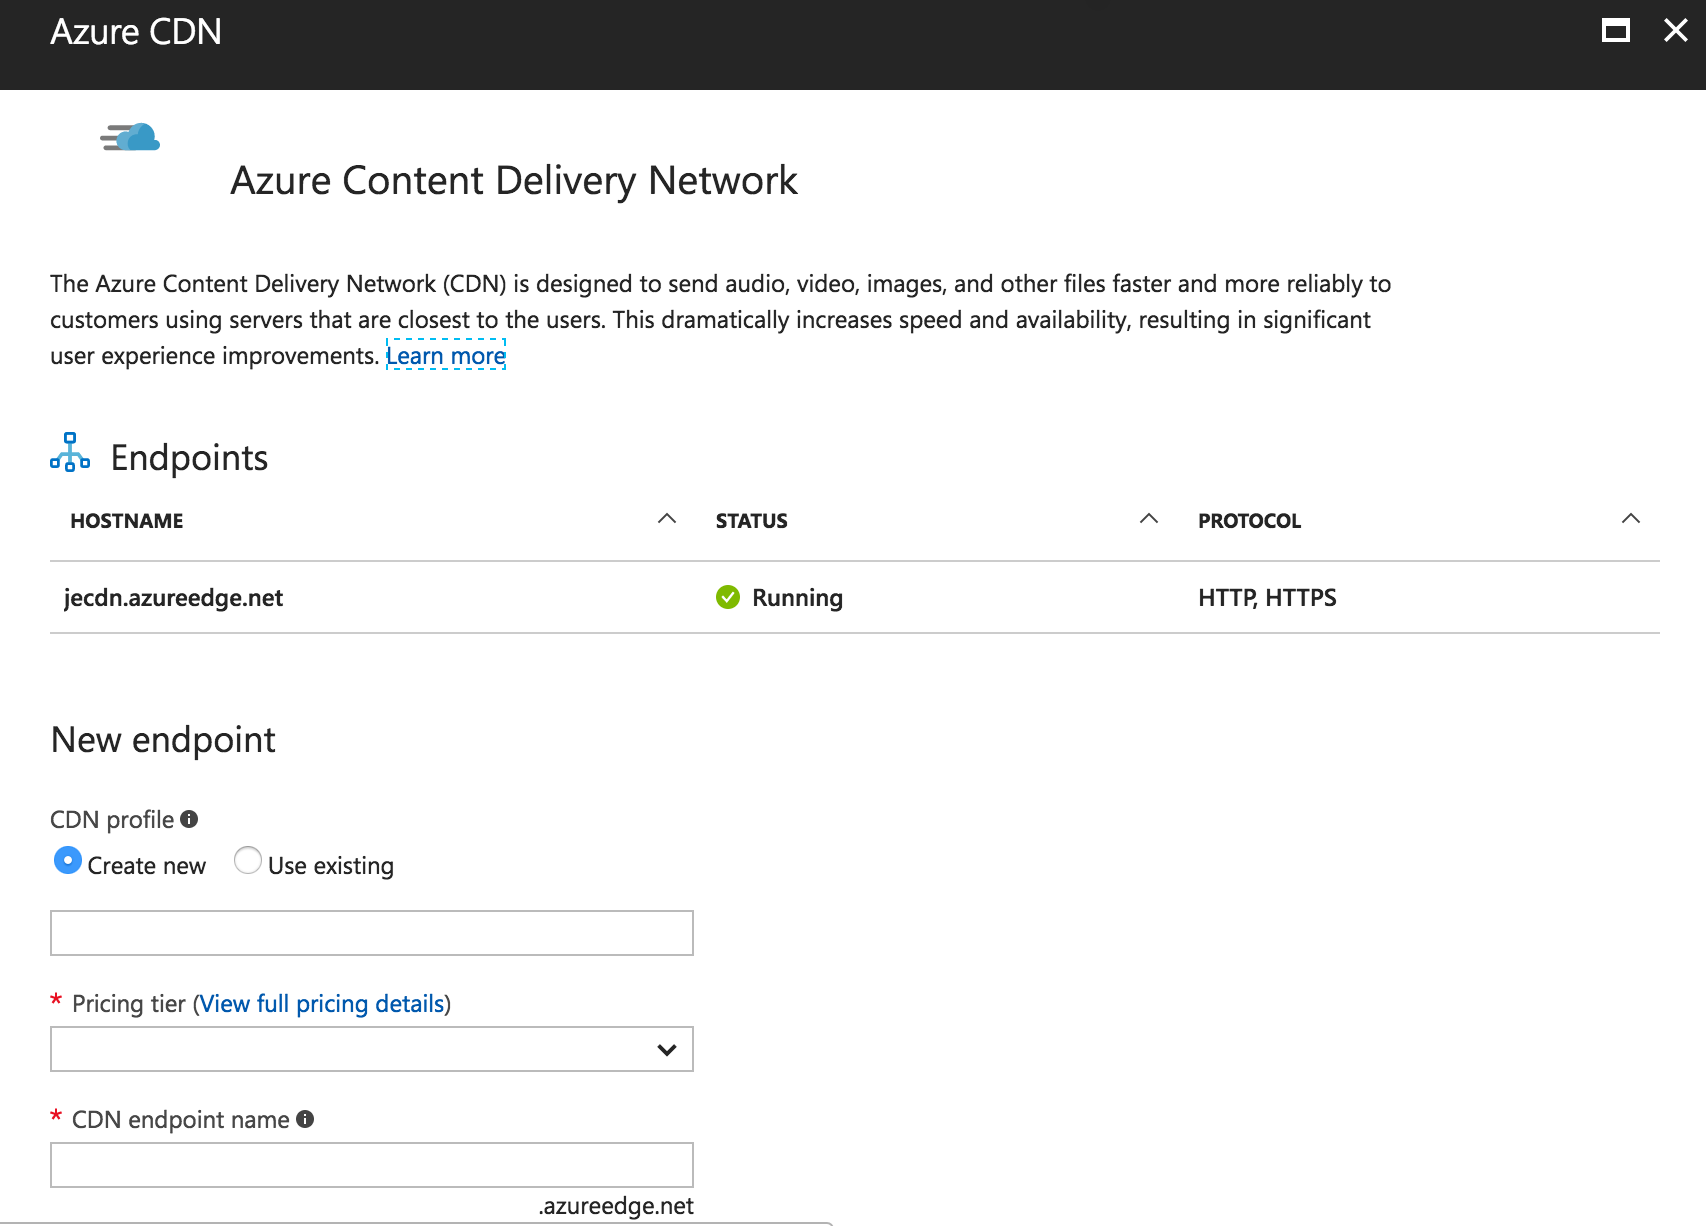This screenshot has width=1706, height=1226.
Task: Click the Azure Content Delivery Network title
Action: tap(514, 181)
